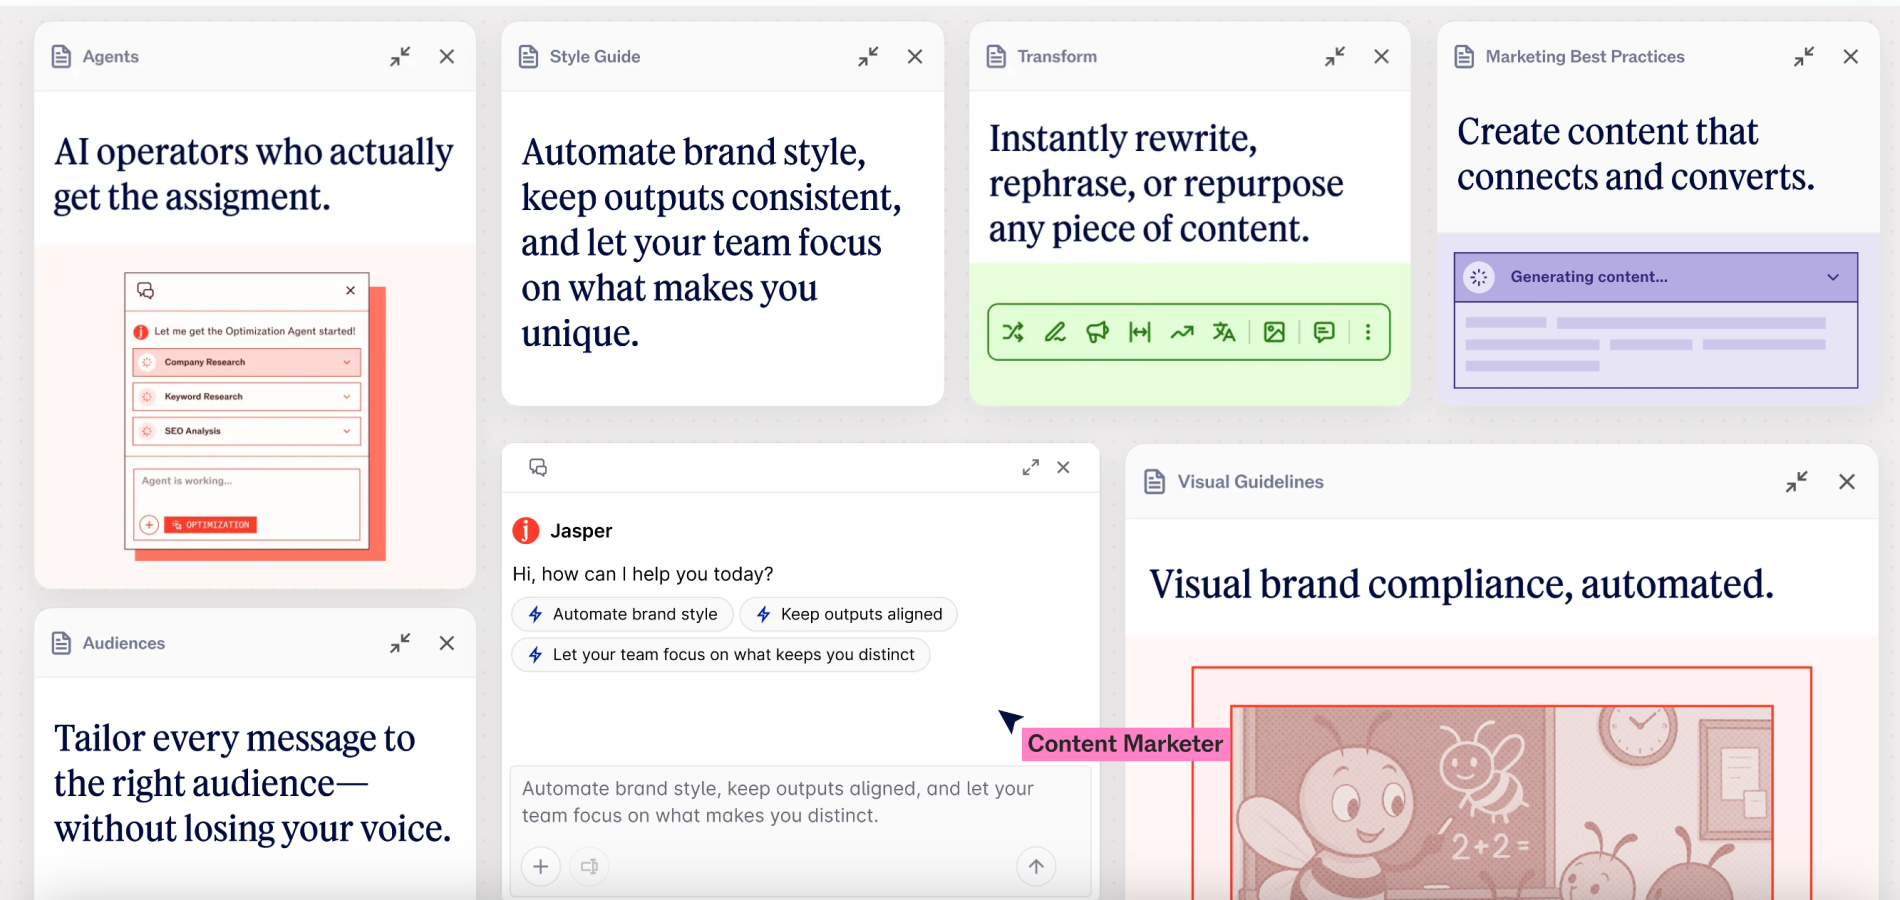This screenshot has height=900, width=1900.
Task: Click the expand-width icon in Transform toolbar
Action: coord(1140,332)
